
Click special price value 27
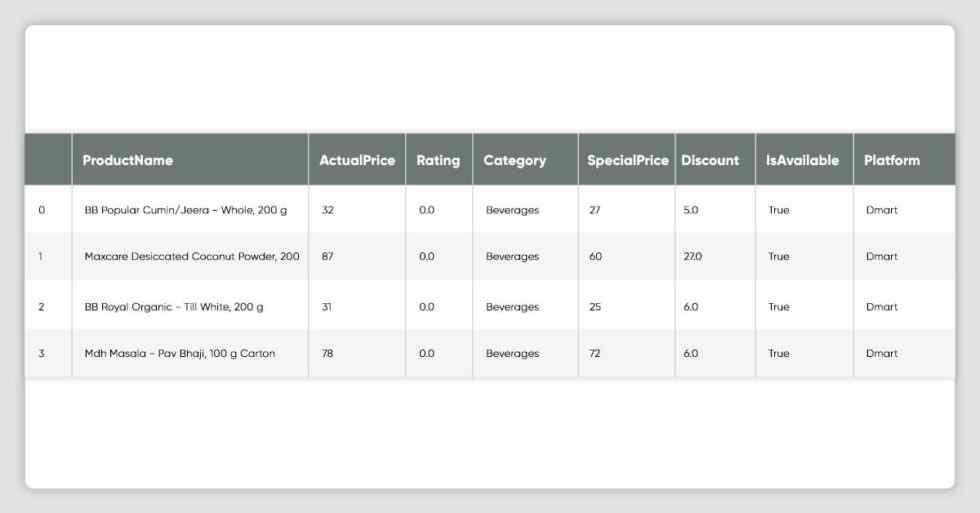click(594, 210)
